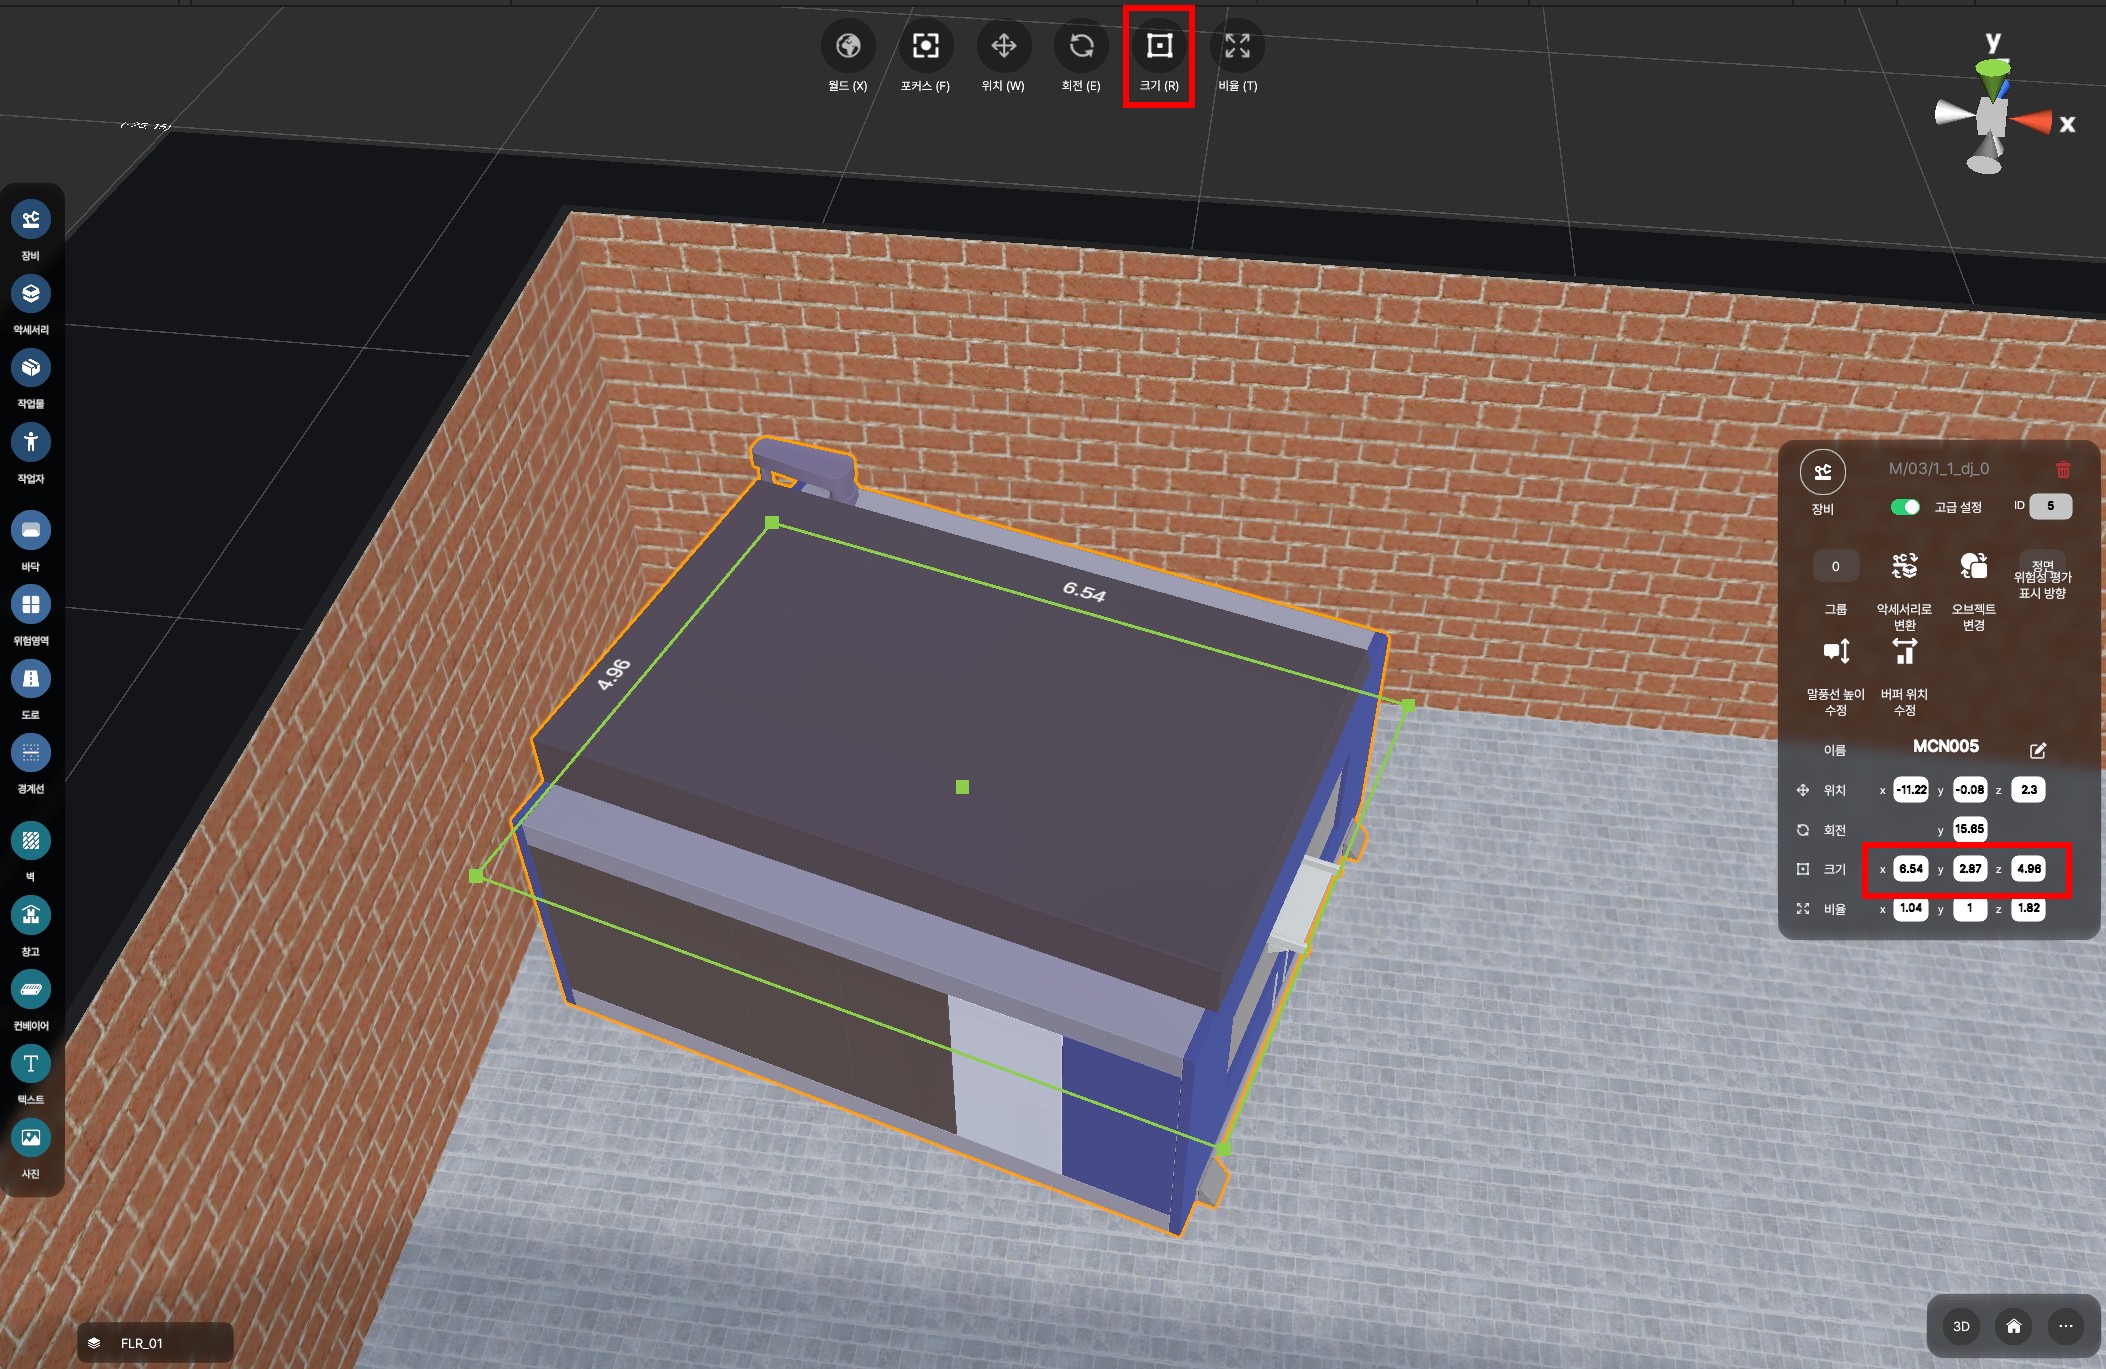Open the 컨베이어 conveyor sidebar icon
Viewport: 2106px width, 1369px height.
click(x=31, y=990)
